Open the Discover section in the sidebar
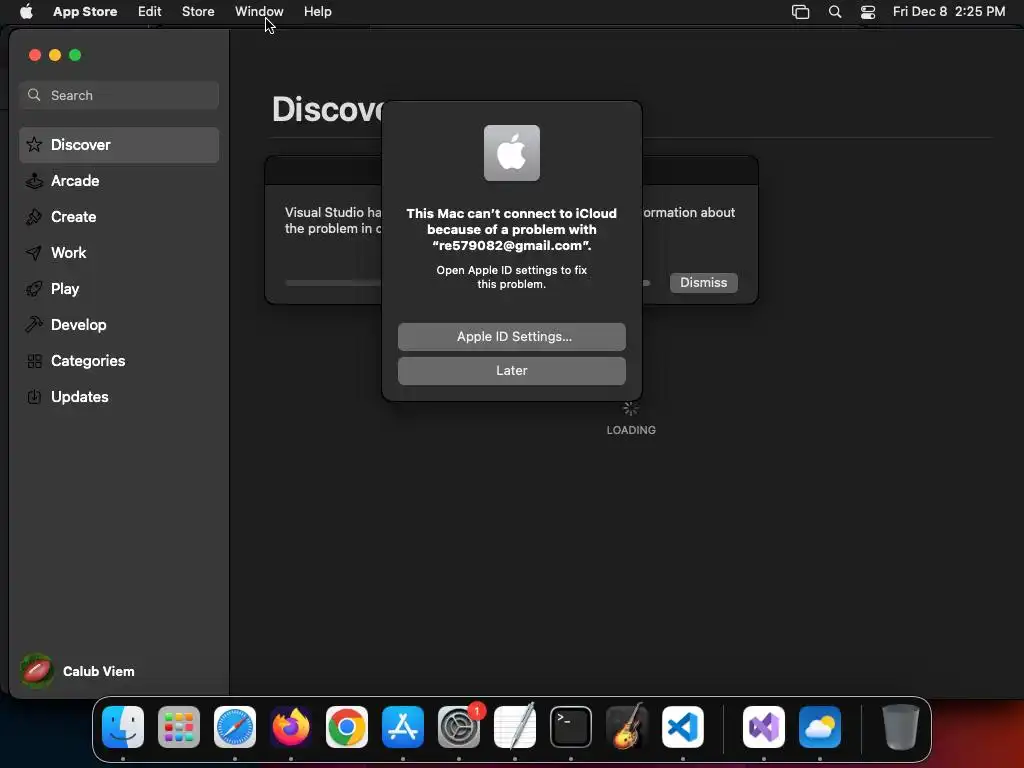The width and height of the screenshot is (1024, 768). point(119,145)
